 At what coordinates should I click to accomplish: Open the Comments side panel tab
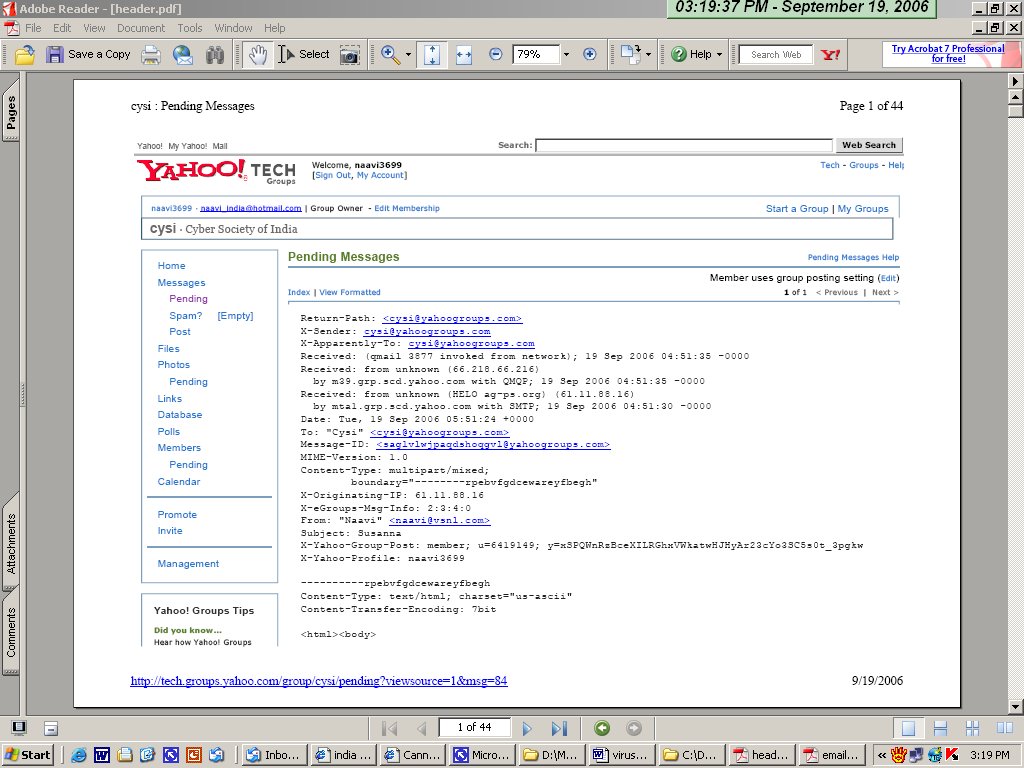click(x=10, y=632)
